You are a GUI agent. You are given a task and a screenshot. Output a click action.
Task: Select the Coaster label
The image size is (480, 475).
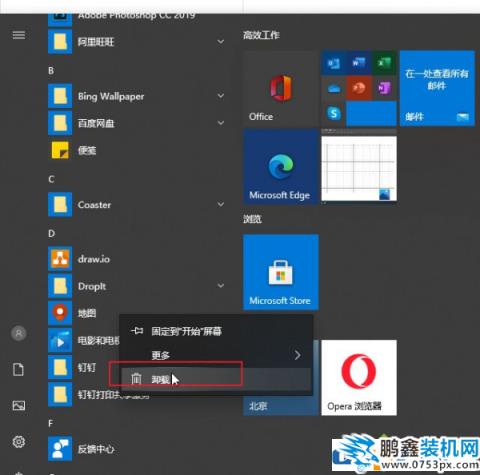[94, 204]
